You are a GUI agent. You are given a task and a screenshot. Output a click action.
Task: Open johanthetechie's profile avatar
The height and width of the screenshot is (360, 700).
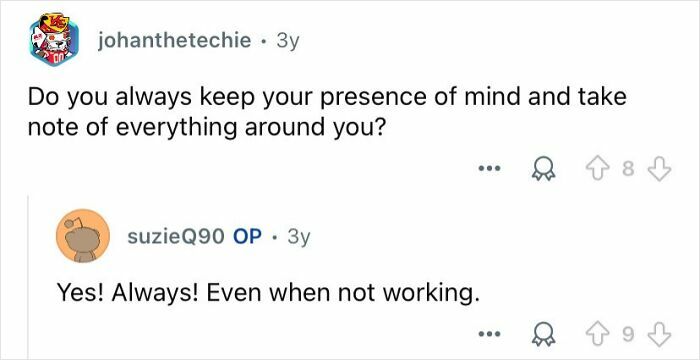point(54,39)
